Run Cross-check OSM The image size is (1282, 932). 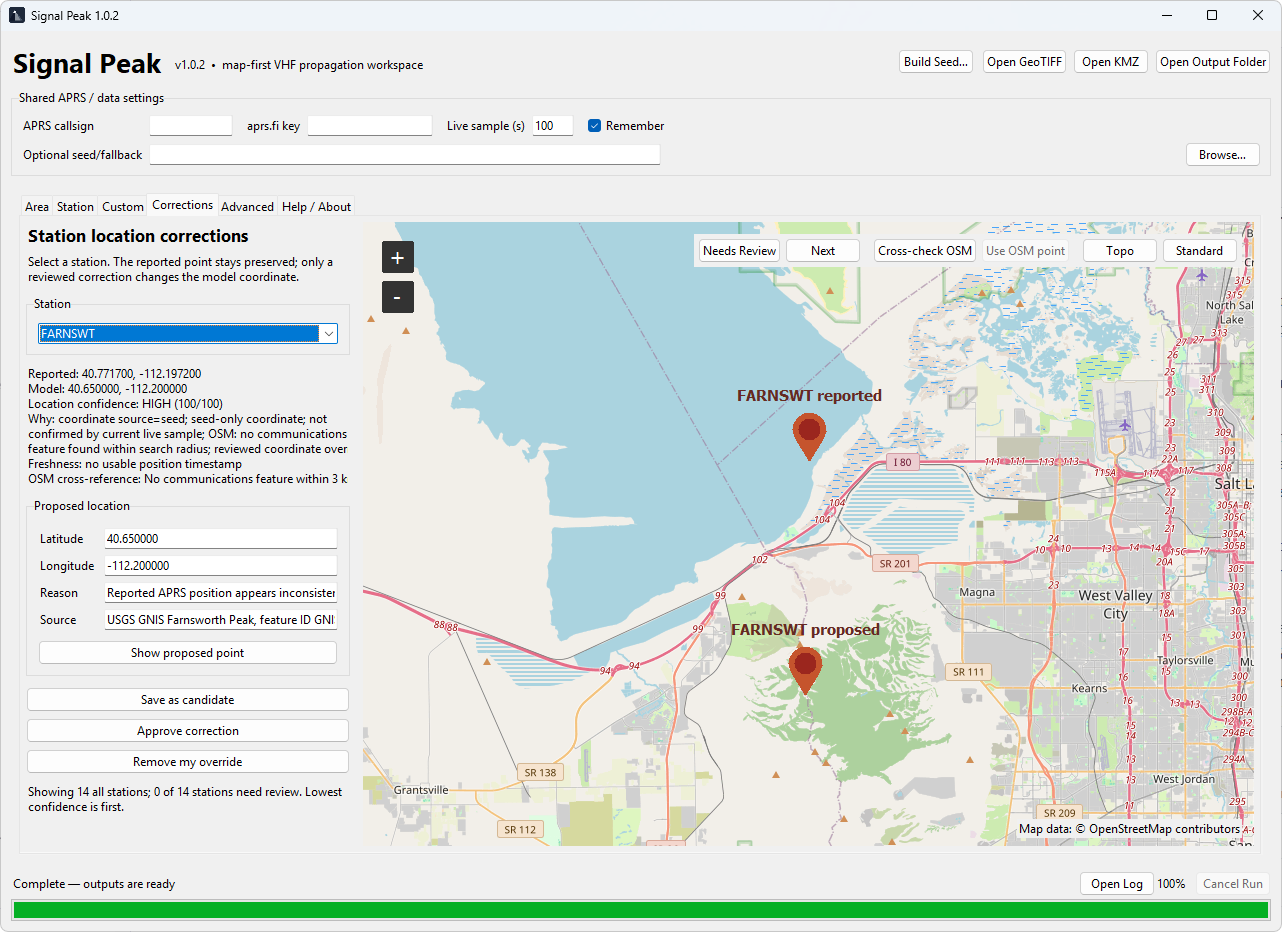pos(925,251)
